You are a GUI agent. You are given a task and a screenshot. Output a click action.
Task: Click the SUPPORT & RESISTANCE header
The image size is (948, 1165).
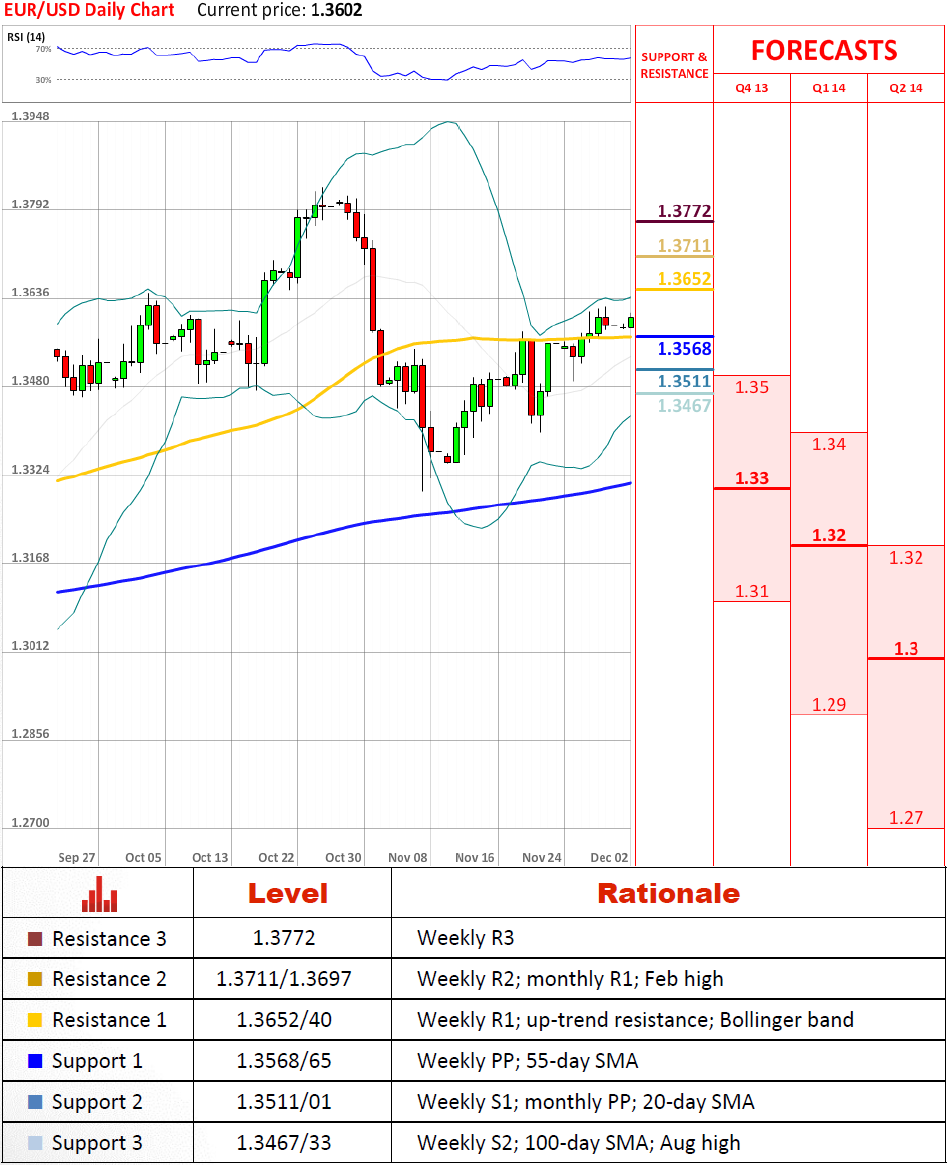tap(675, 65)
